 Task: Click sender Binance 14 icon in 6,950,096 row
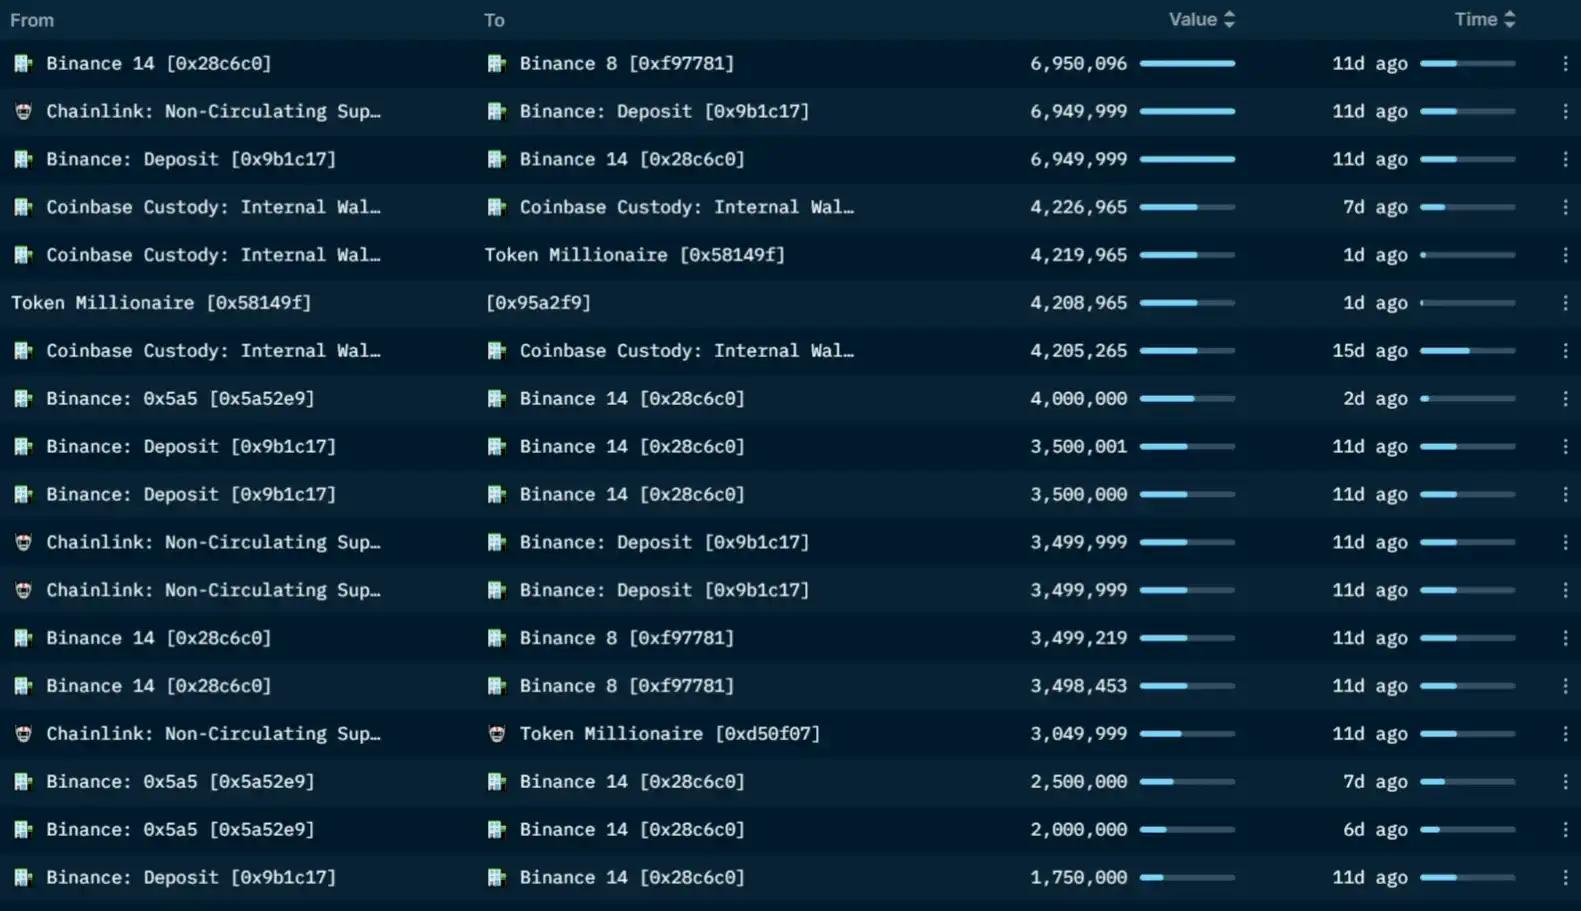[x=23, y=63]
